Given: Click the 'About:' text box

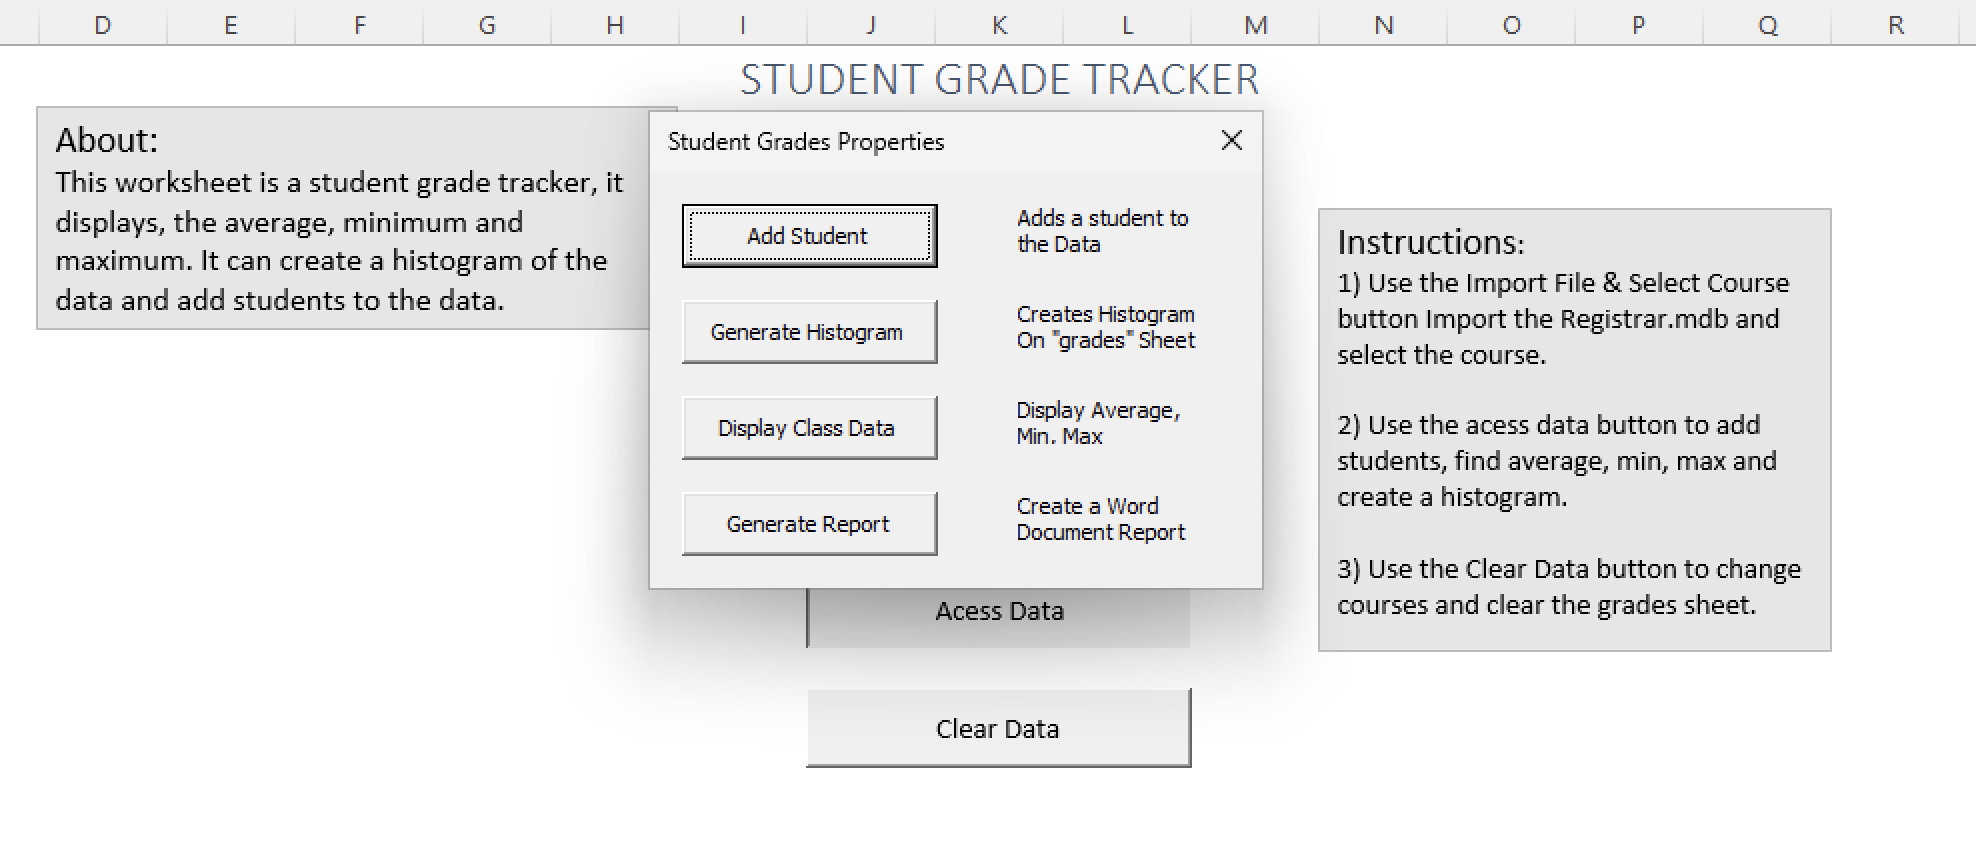Looking at the screenshot, I should [x=343, y=218].
